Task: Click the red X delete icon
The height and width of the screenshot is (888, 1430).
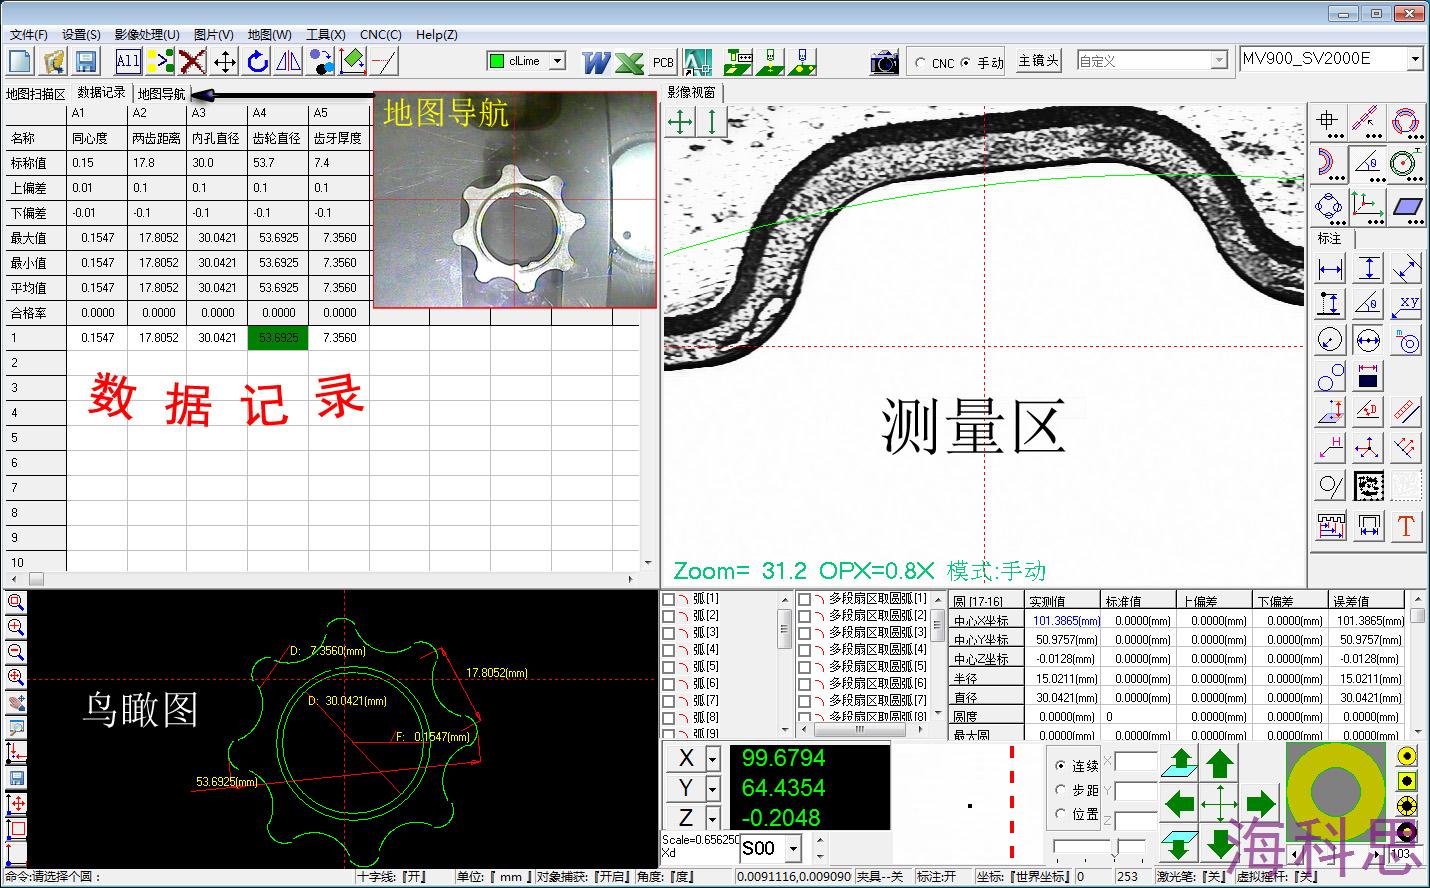Action: click(x=192, y=62)
